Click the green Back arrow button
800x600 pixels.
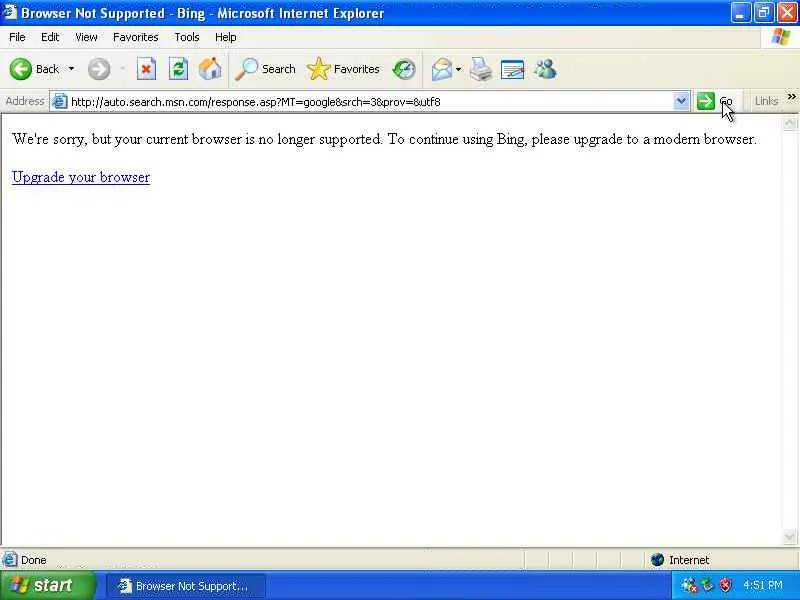pos(21,69)
